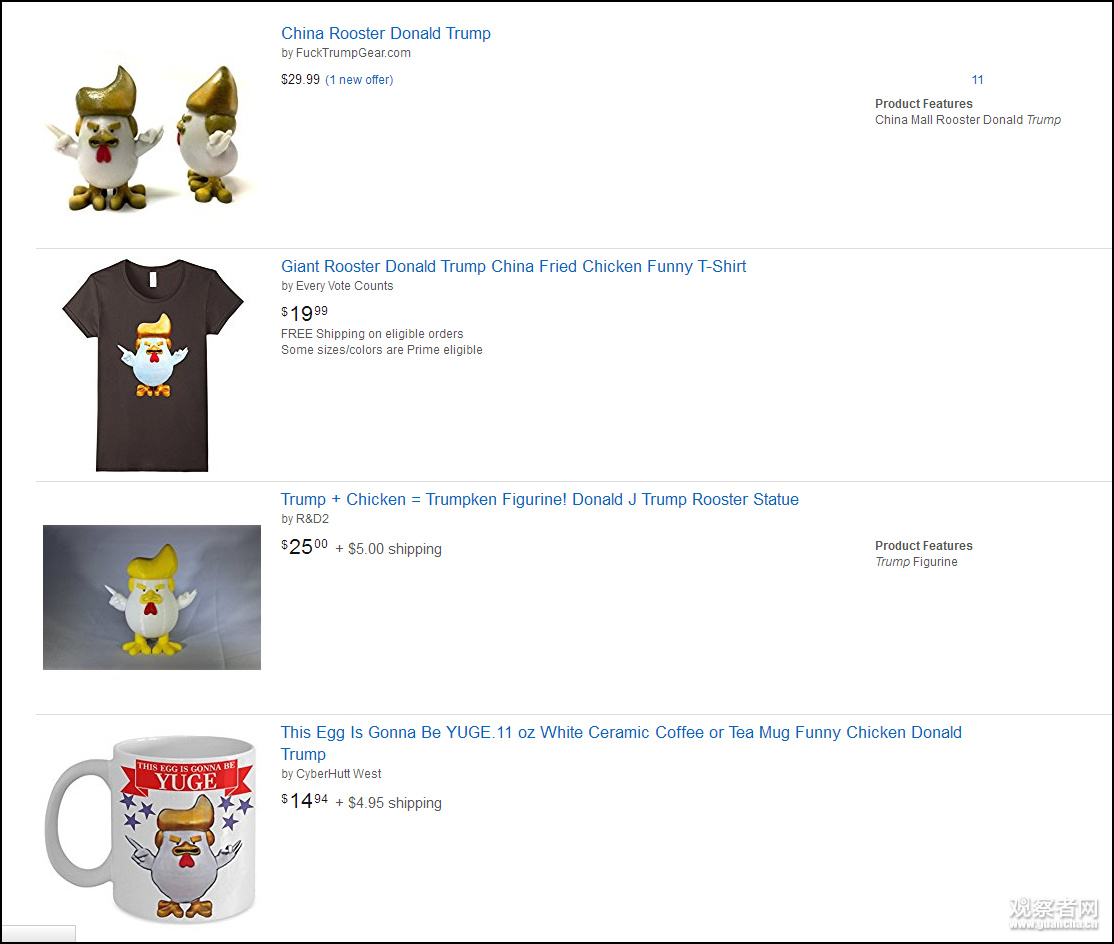Open the 11 customer reviews count
The image size is (1114, 944).
977,80
